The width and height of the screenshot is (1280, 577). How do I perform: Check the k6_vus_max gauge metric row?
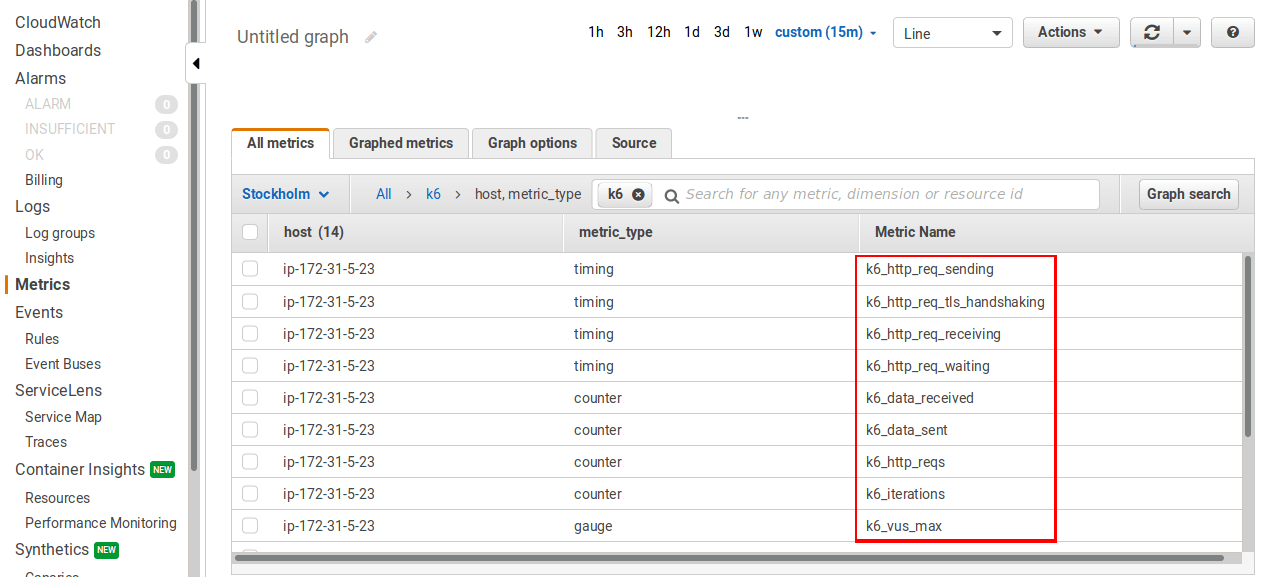[250, 525]
